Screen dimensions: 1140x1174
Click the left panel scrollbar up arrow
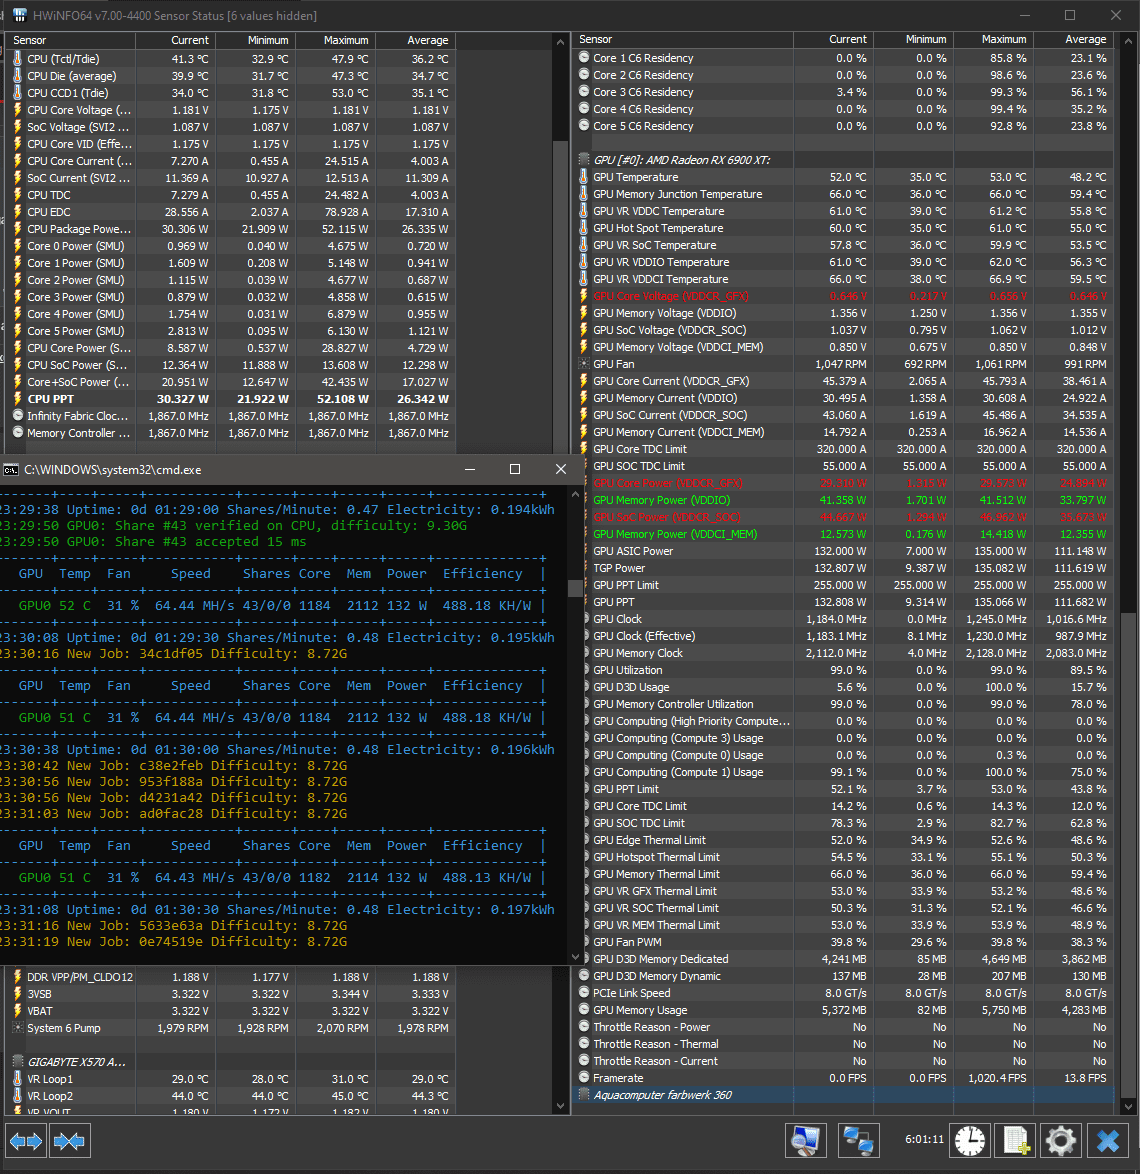tap(561, 43)
